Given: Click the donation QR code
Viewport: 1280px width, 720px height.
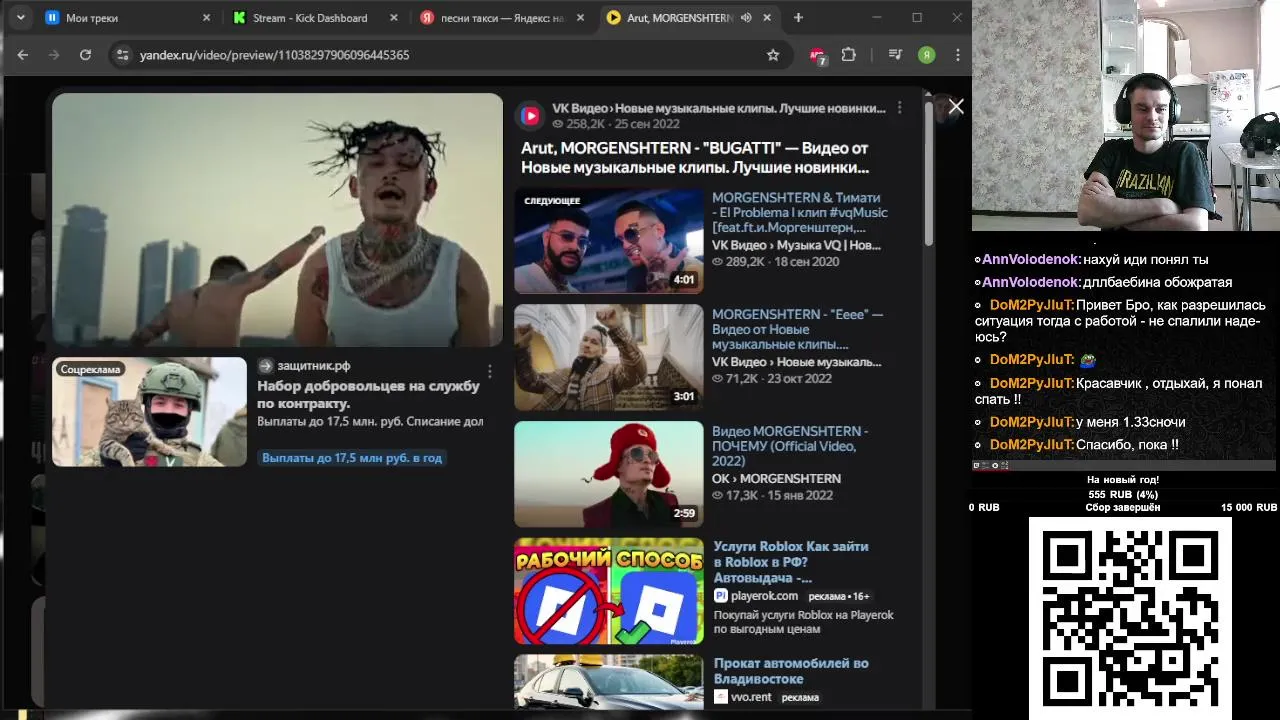Looking at the screenshot, I should [1130, 617].
